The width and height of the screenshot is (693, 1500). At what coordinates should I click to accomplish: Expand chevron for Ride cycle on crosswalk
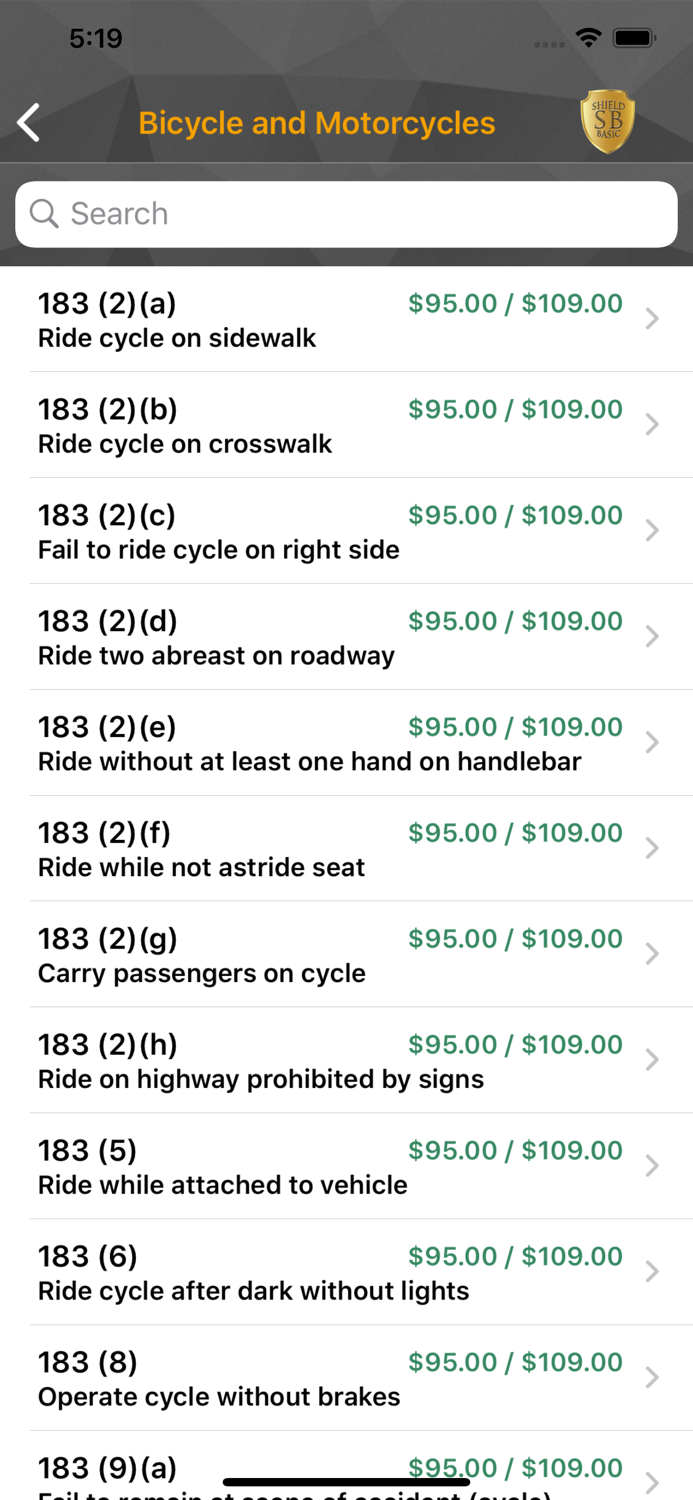click(652, 425)
